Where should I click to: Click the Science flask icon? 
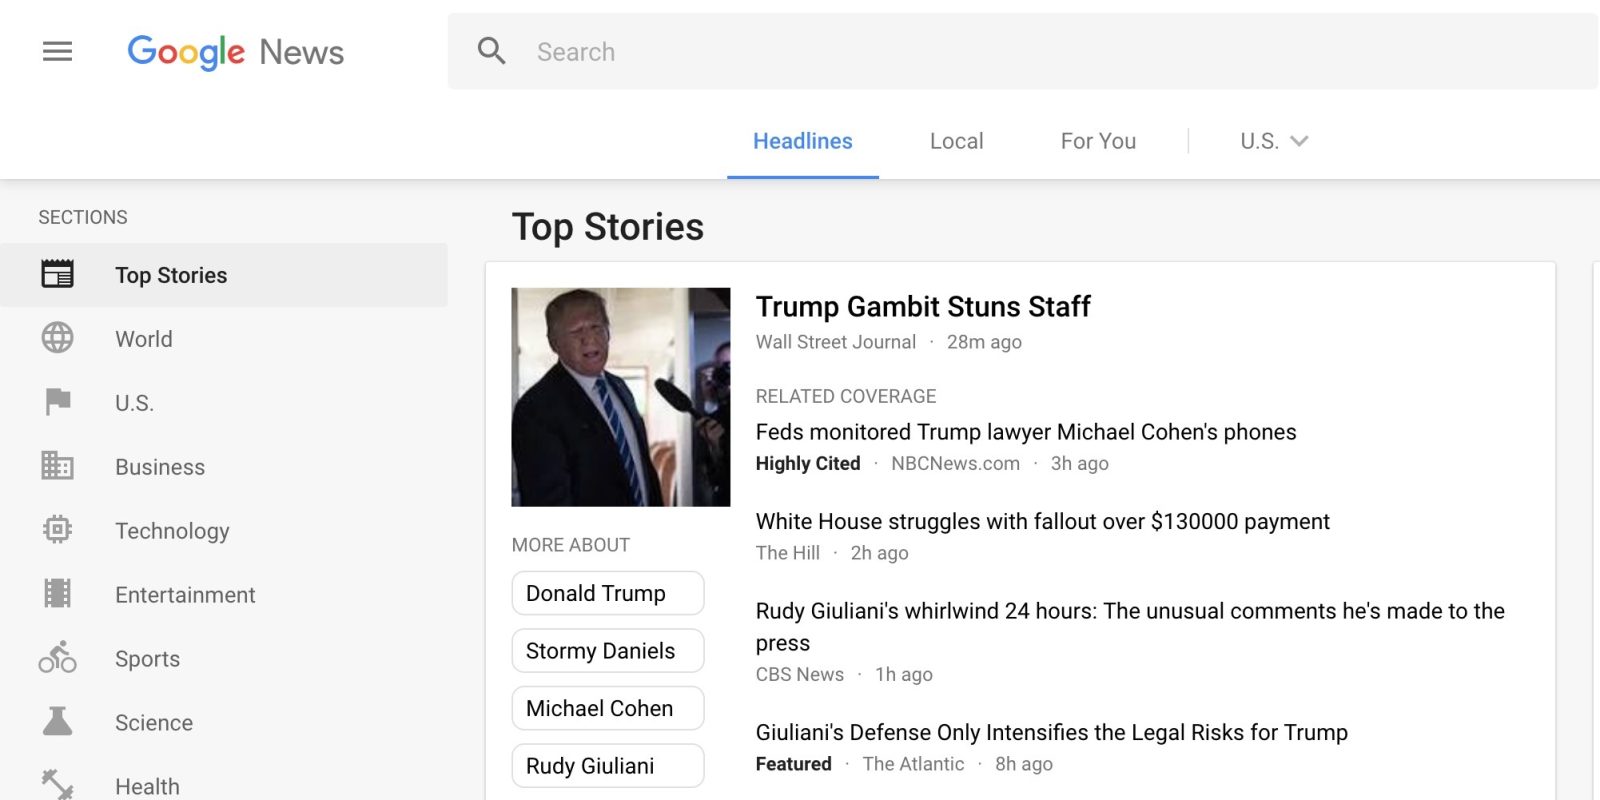57,721
